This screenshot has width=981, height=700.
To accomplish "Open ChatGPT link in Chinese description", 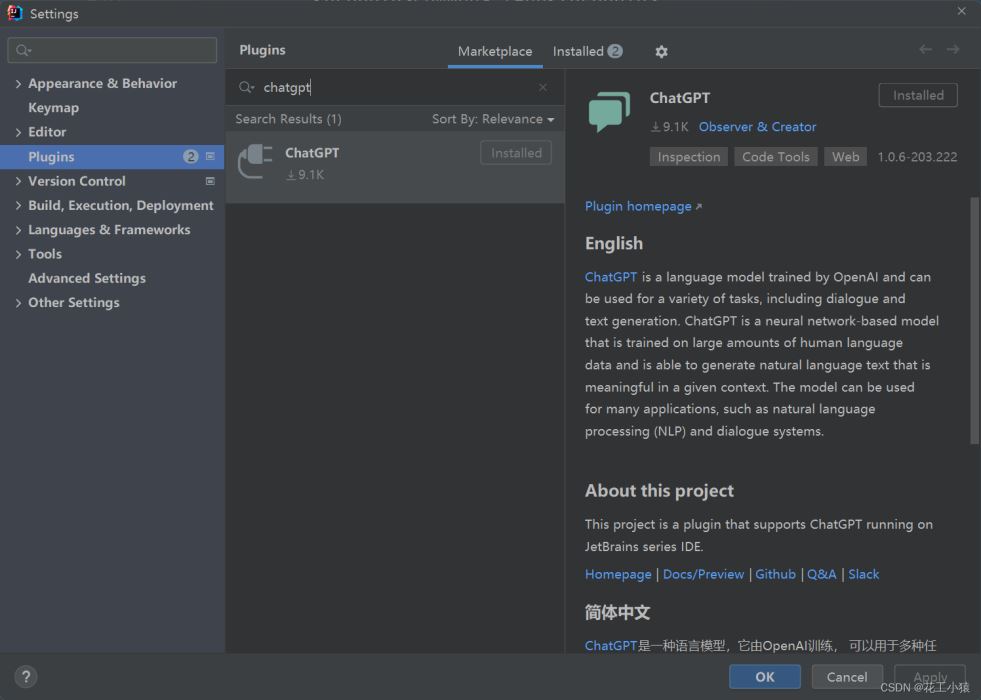I will (611, 646).
